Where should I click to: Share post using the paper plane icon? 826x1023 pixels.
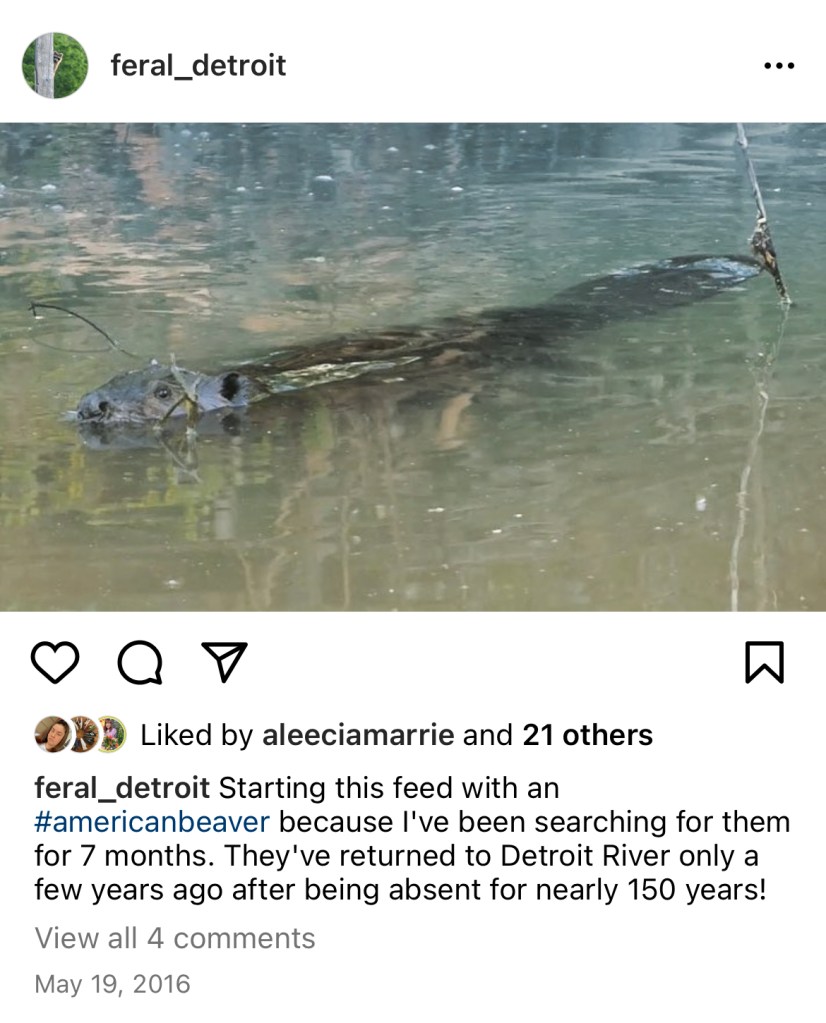pyautogui.click(x=224, y=661)
